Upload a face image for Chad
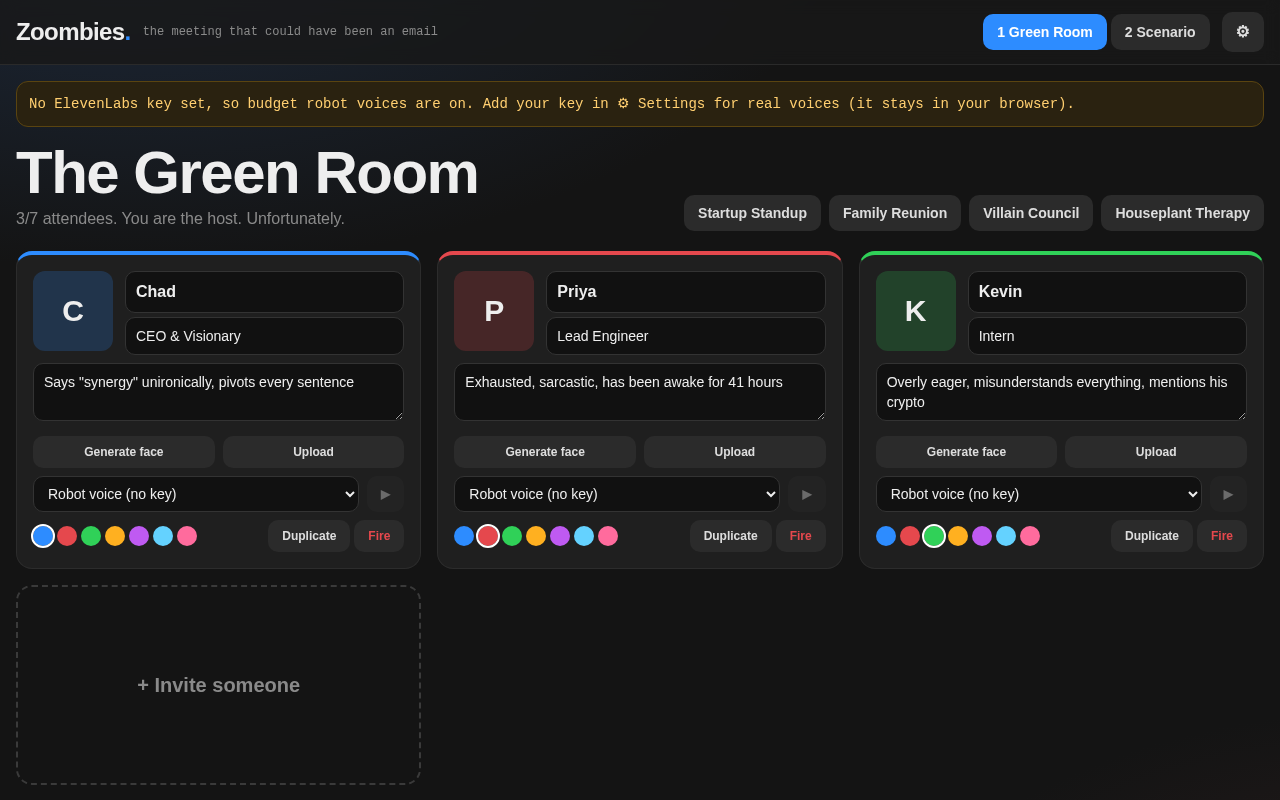1280x800 pixels. pyautogui.click(x=313, y=452)
